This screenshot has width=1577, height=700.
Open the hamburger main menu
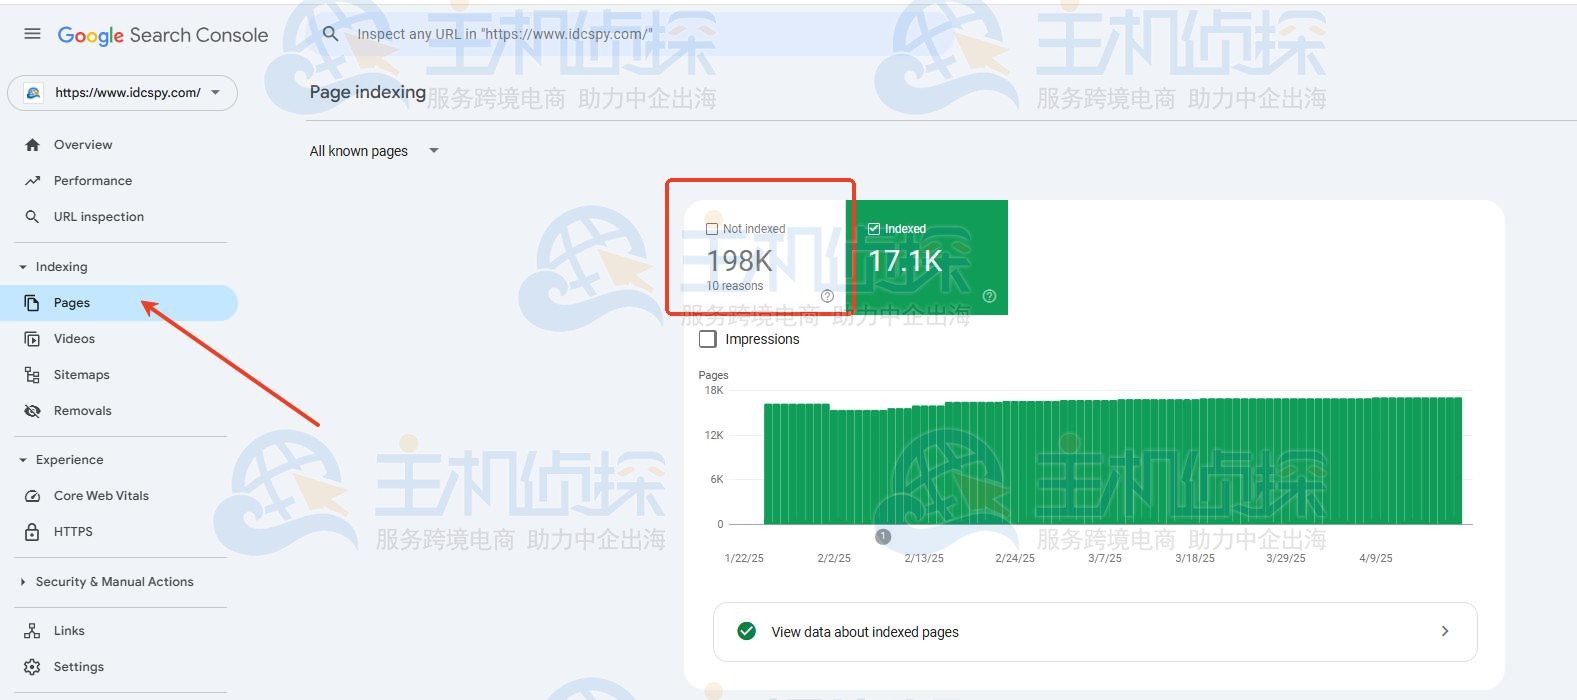click(32, 34)
